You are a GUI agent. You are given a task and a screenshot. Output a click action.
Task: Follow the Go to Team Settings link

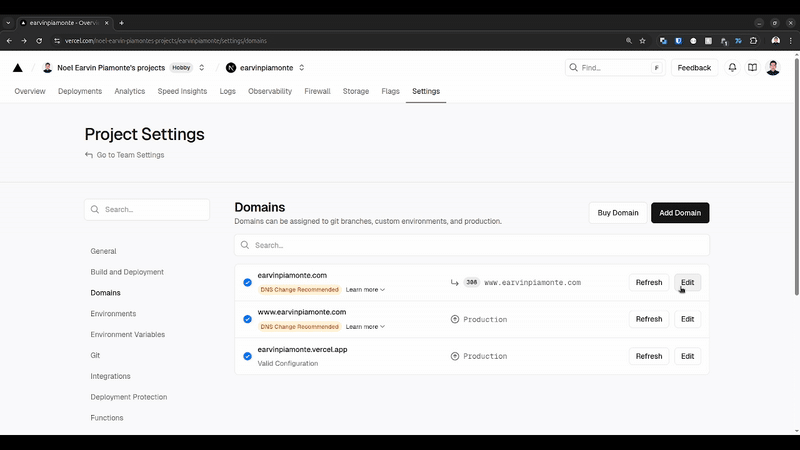pos(130,155)
